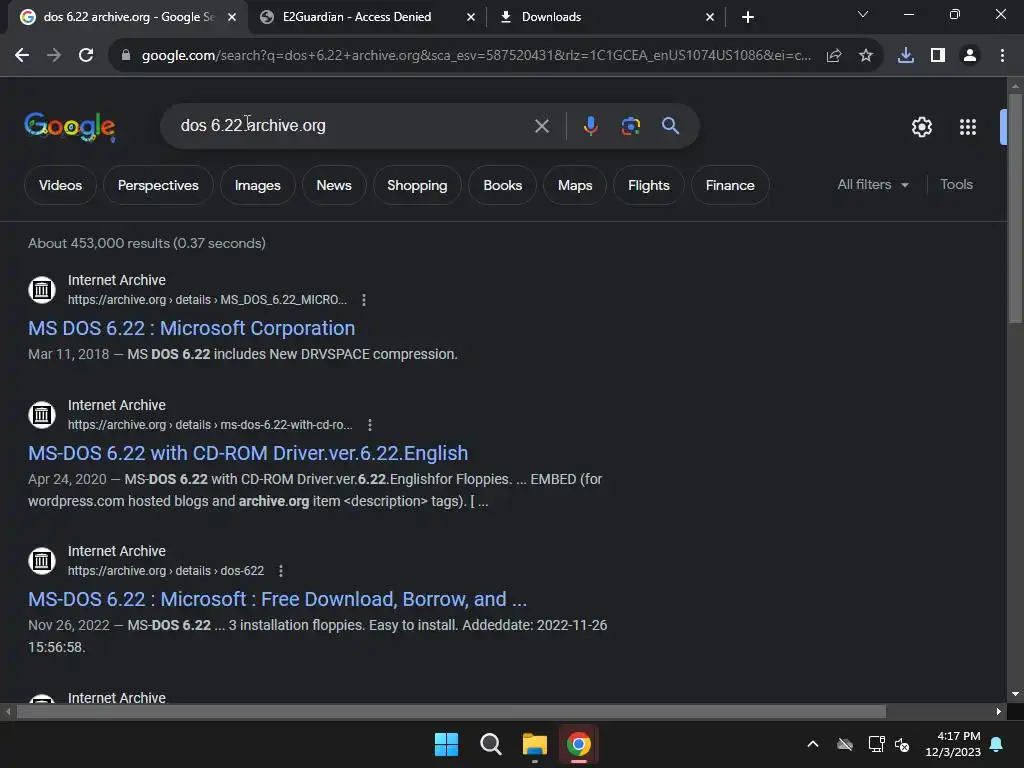Reload the current page
1024x768 pixels.
coord(86,56)
